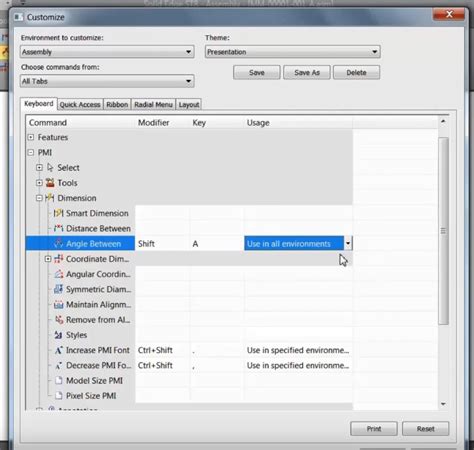The height and width of the screenshot is (450, 474).
Task: Close the Customize dialog
Action: pyautogui.click(x=449, y=14)
